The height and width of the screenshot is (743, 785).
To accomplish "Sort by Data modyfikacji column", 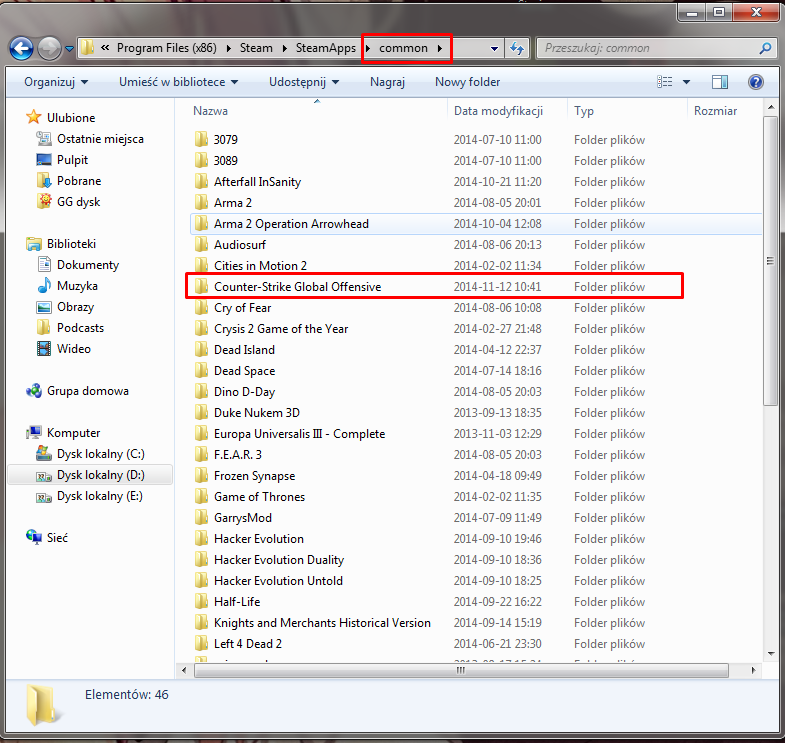I will (x=498, y=111).
